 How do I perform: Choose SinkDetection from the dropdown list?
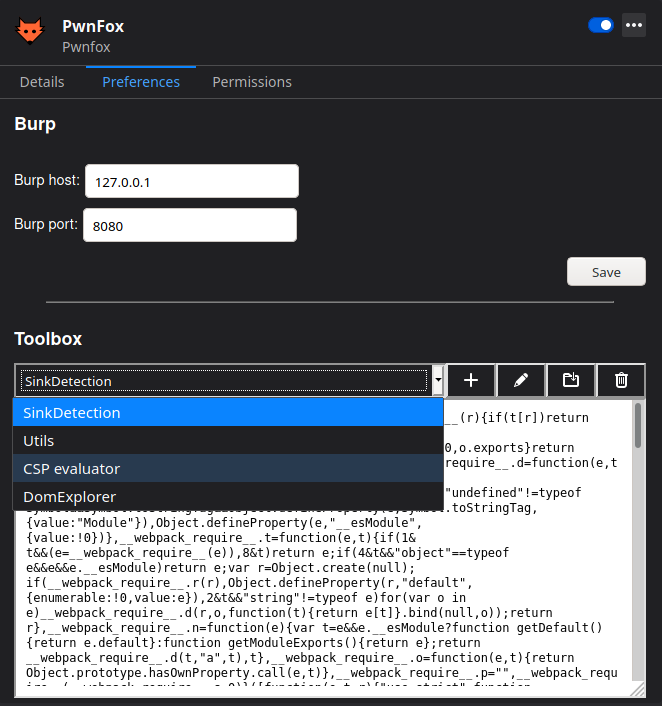pos(228,412)
